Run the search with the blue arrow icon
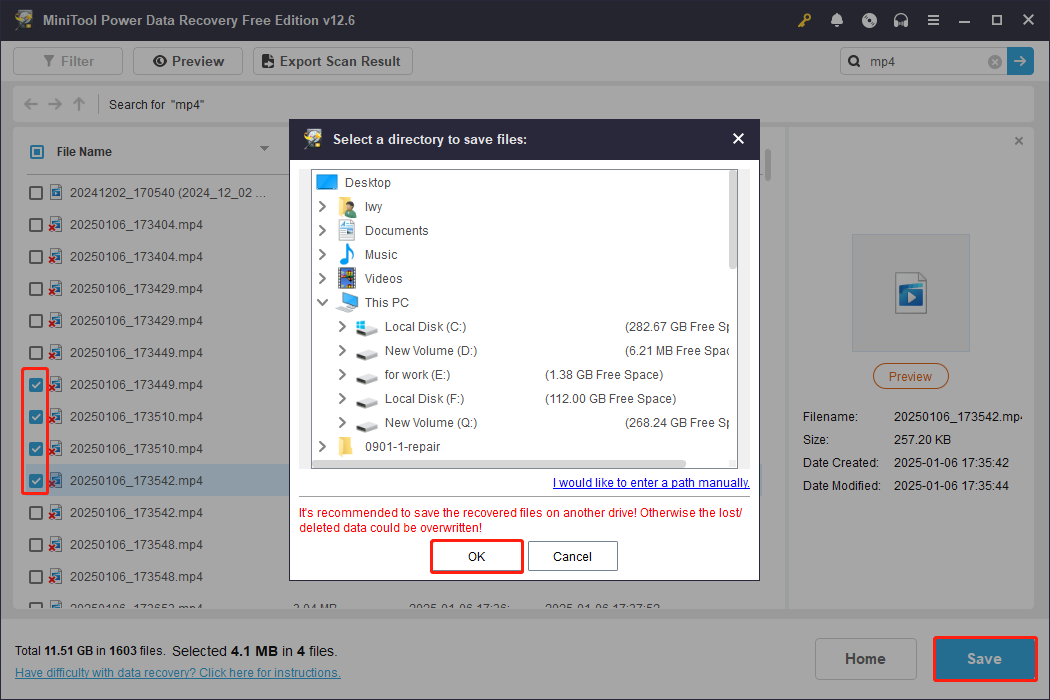This screenshot has width=1050, height=700. pos(1020,61)
